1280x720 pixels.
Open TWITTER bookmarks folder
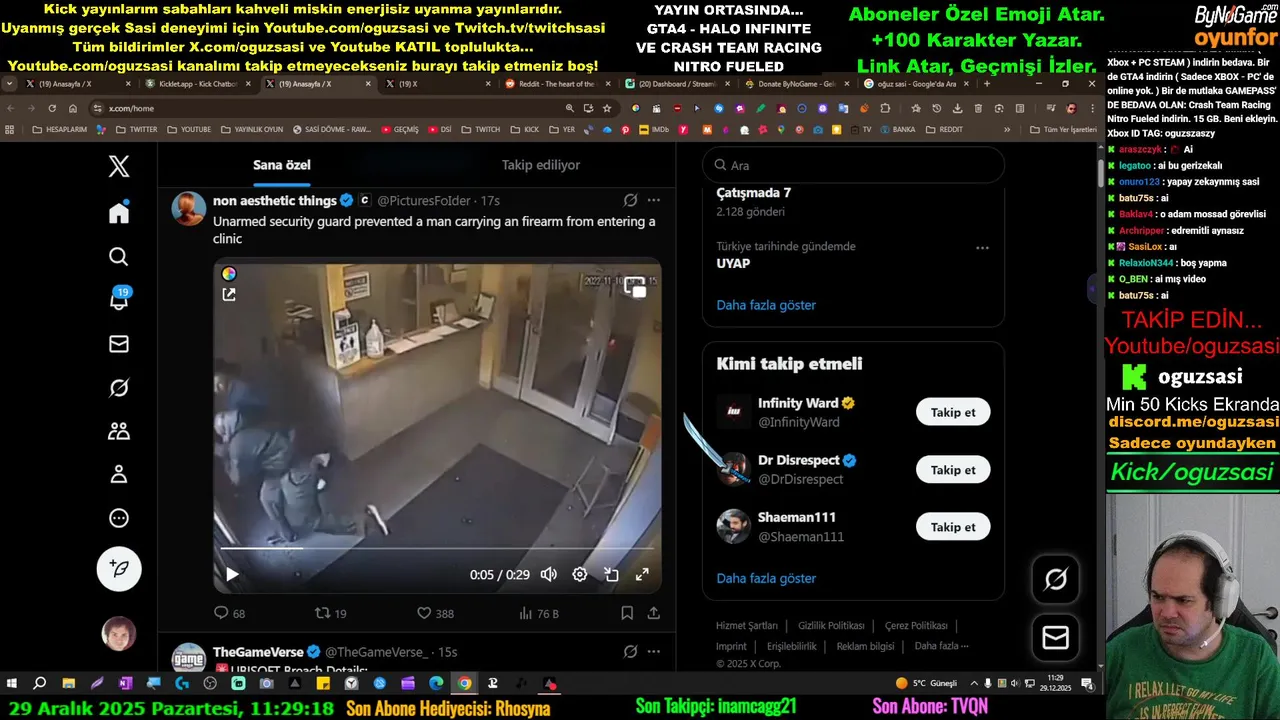click(x=136, y=129)
